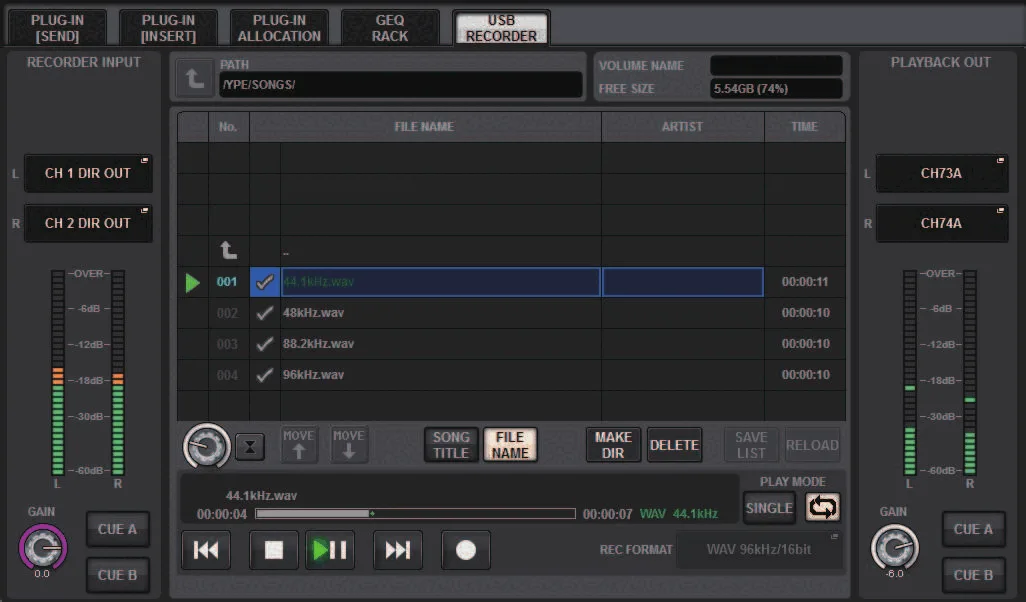1026x602 pixels.
Task: Switch list display to SONG TITLE
Action: tap(451, 445)
